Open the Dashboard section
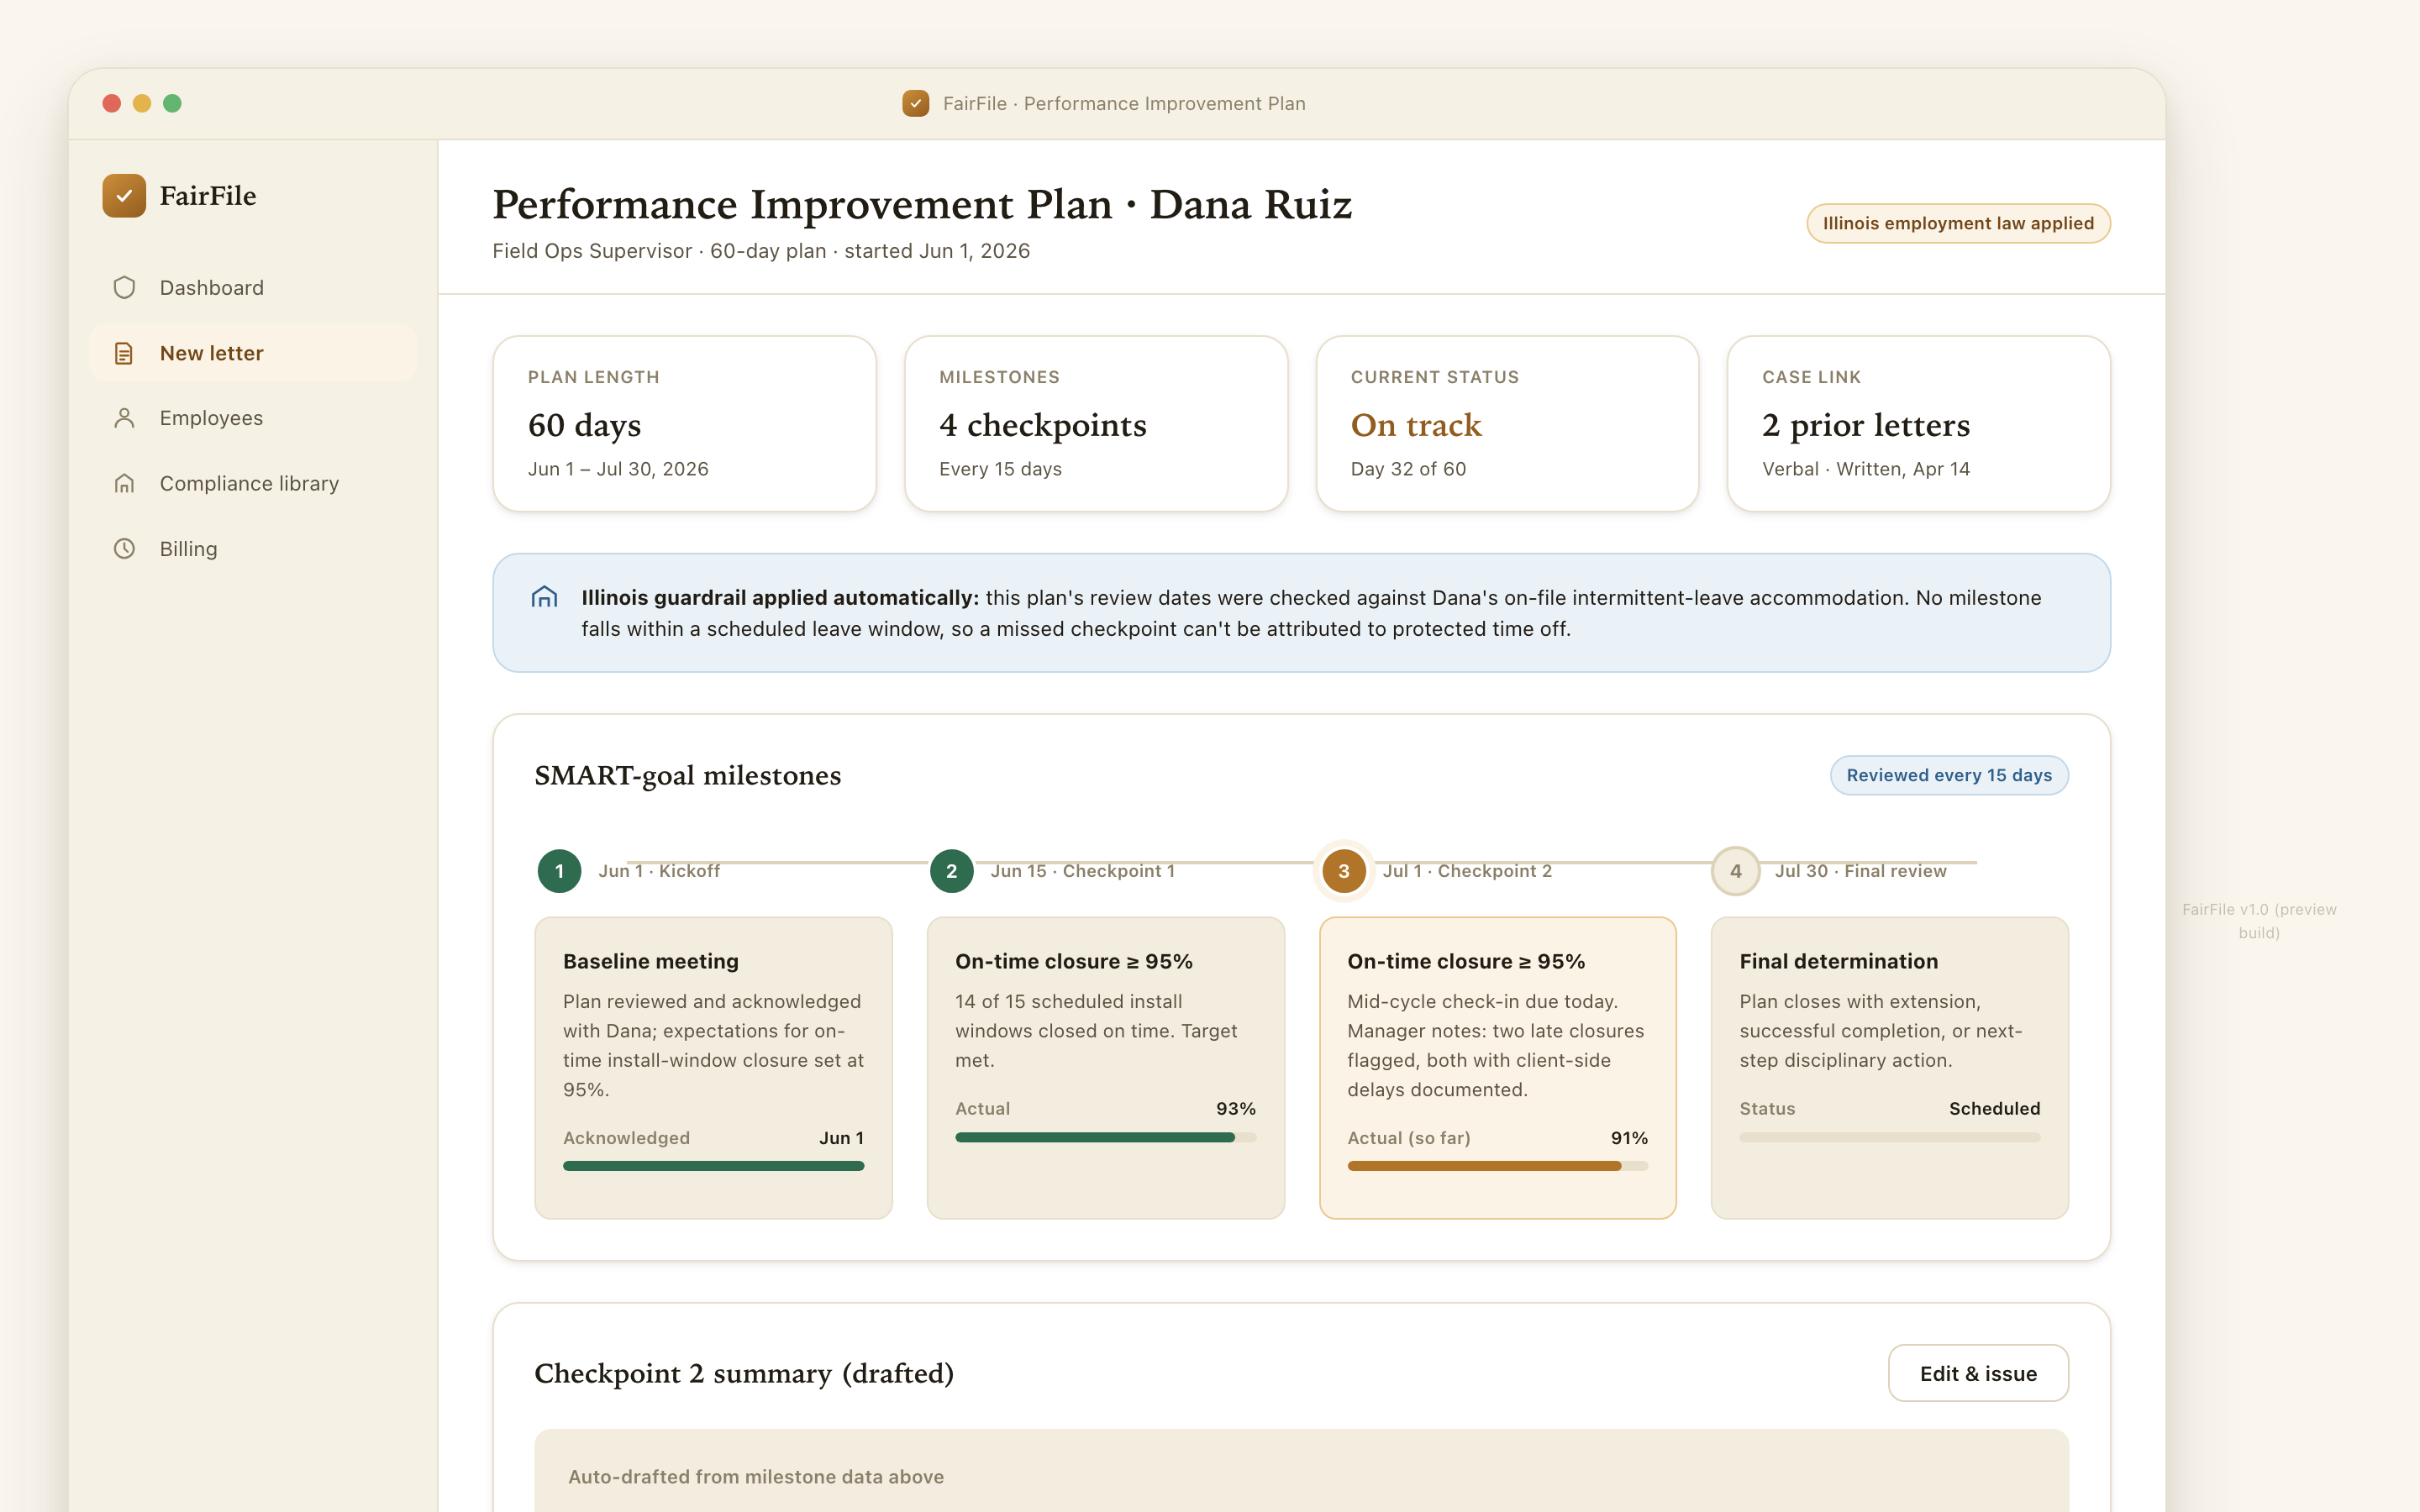Viewport: 2420px width, 1512px height. [x=253, y=288]
